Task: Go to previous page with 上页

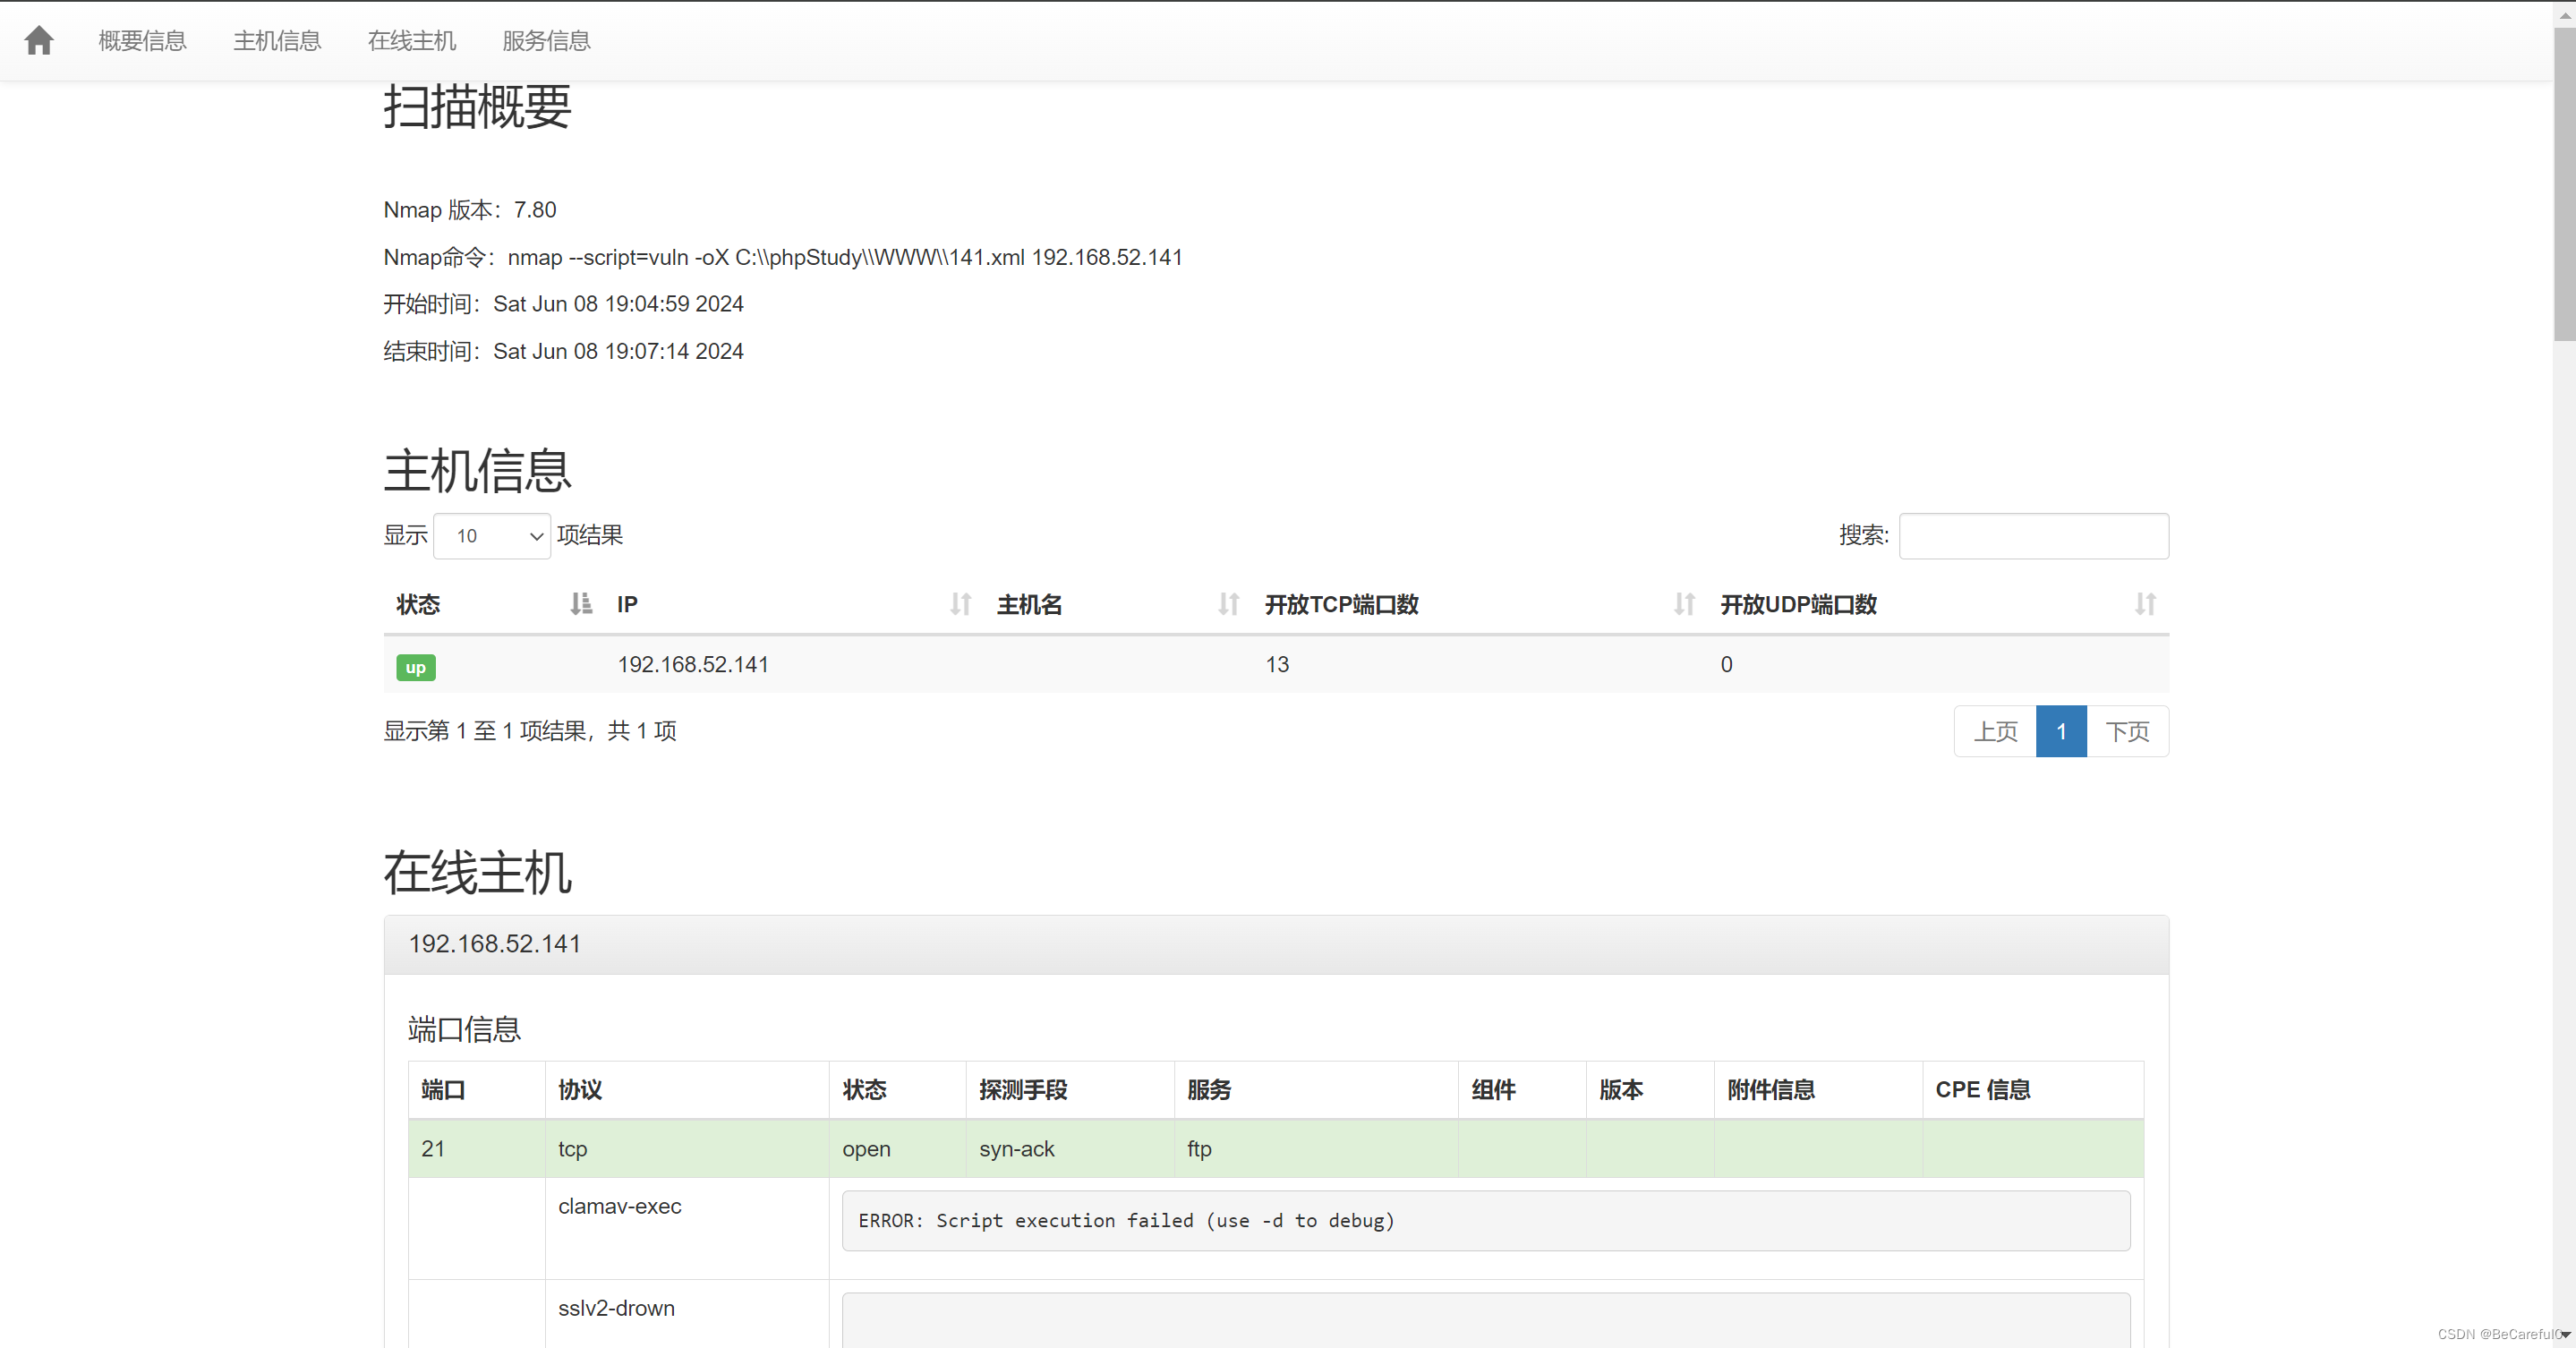Action: point(1995,731)
